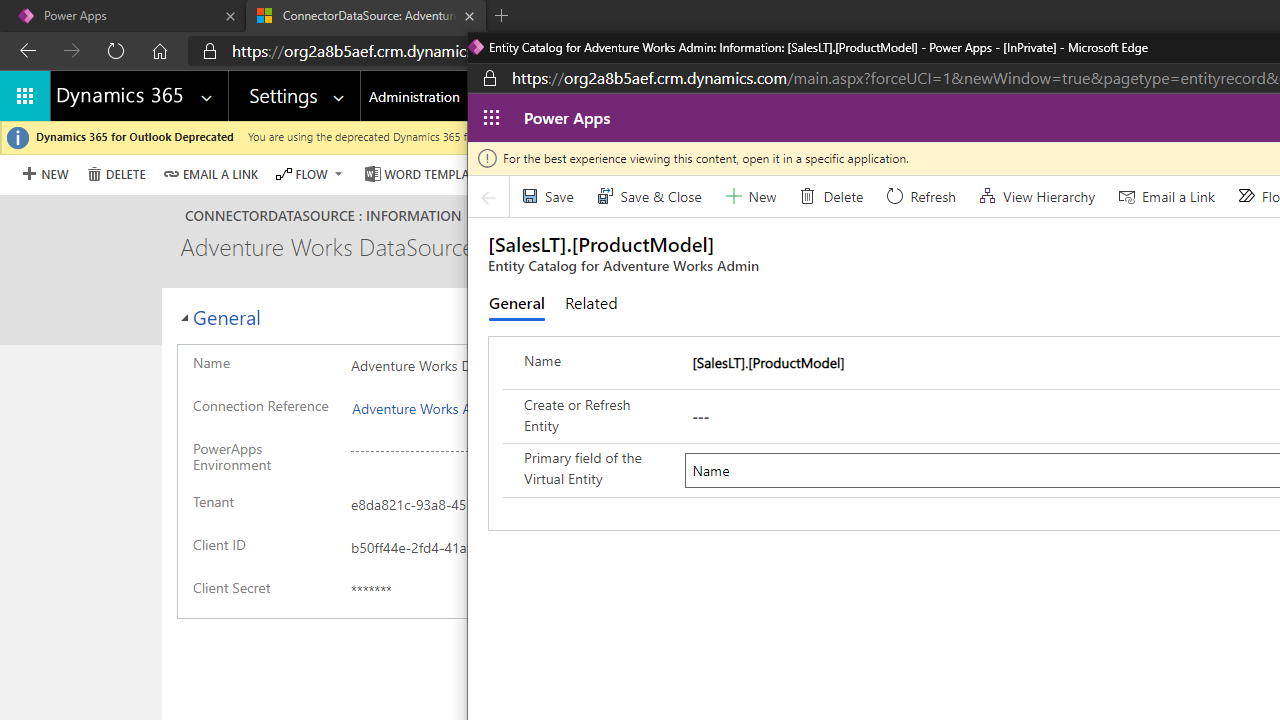This screenshot has height=720, width=1280.
Task: Click the [SalesLT].[ProductModel] record title
Action: (601, 245)
